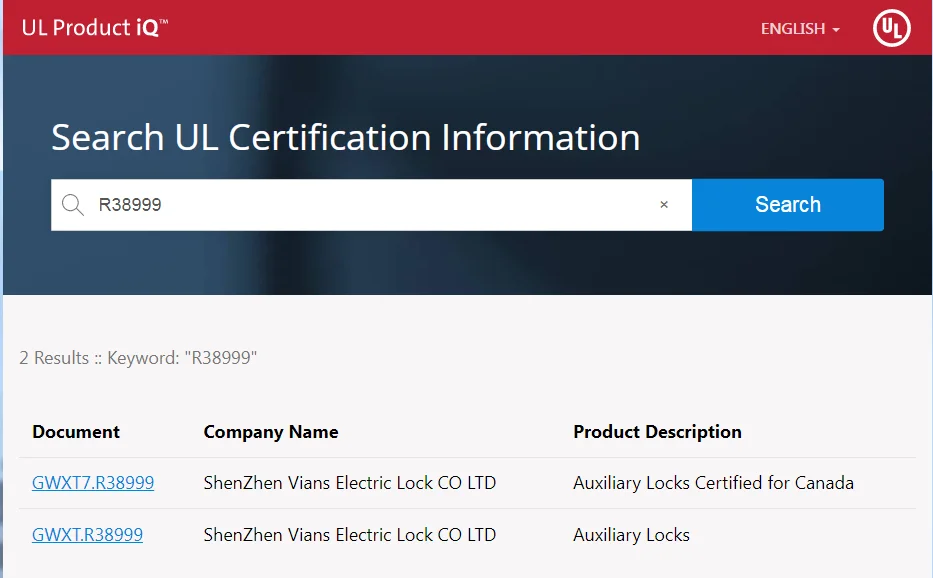This screenshot has height=578, width=933.
Task: Open the GWXT7.R38999 document link
Action: tap(93, 483)
